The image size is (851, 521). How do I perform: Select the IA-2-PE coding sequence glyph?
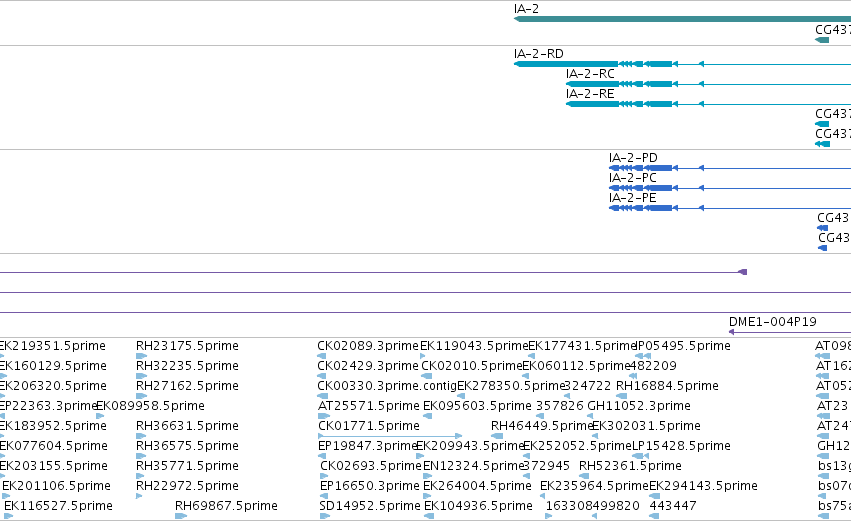[729, 208]
